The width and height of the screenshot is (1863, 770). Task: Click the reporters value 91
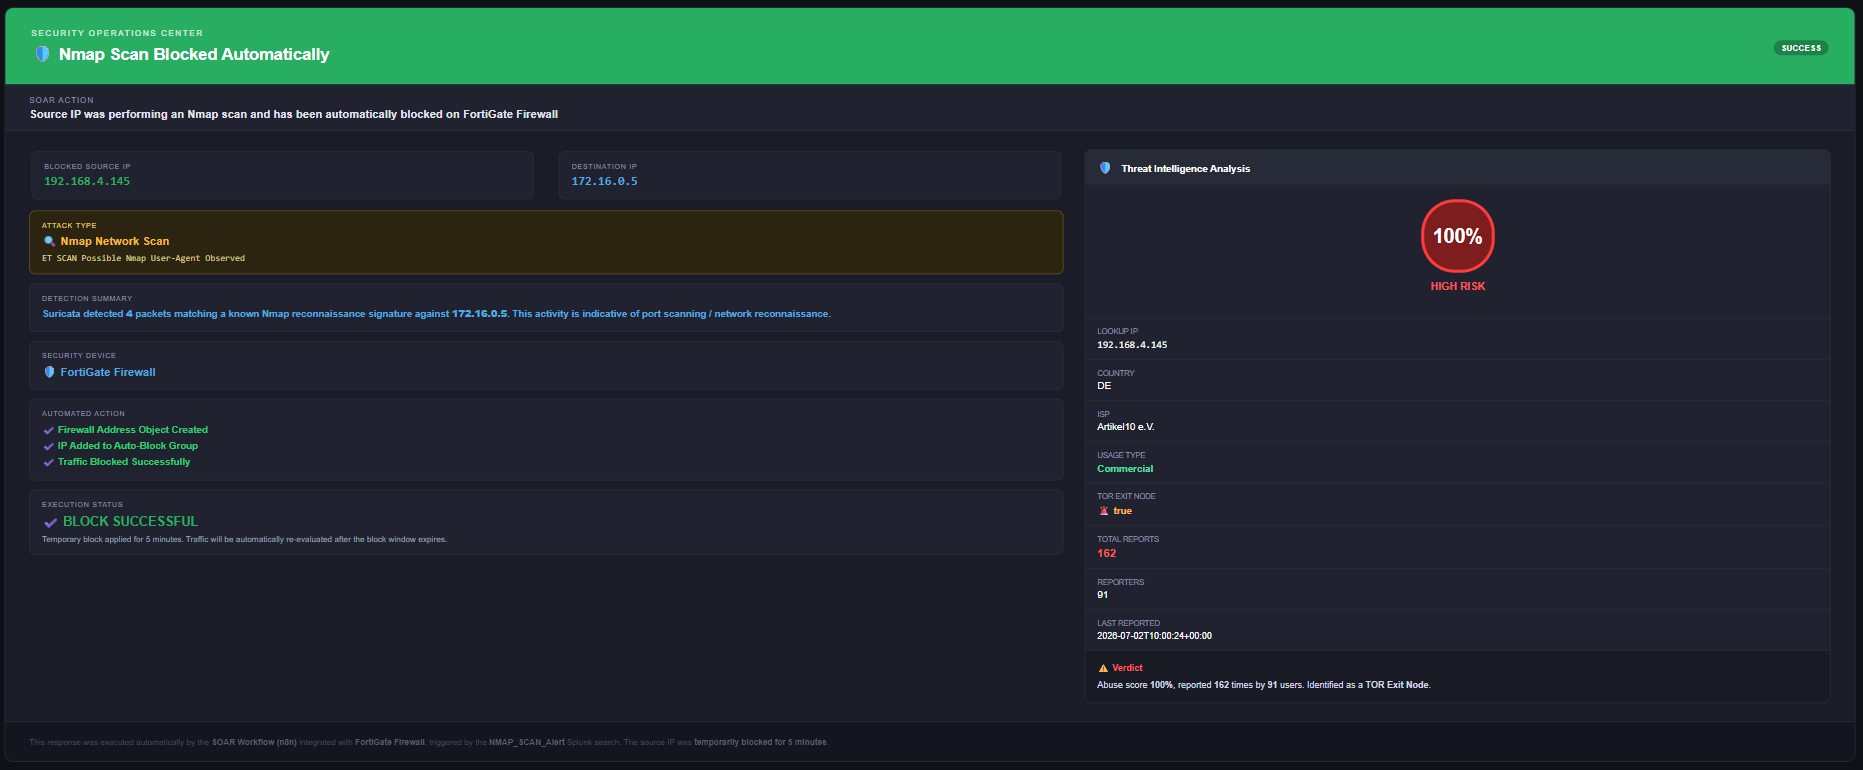[x=1102, y=595]
